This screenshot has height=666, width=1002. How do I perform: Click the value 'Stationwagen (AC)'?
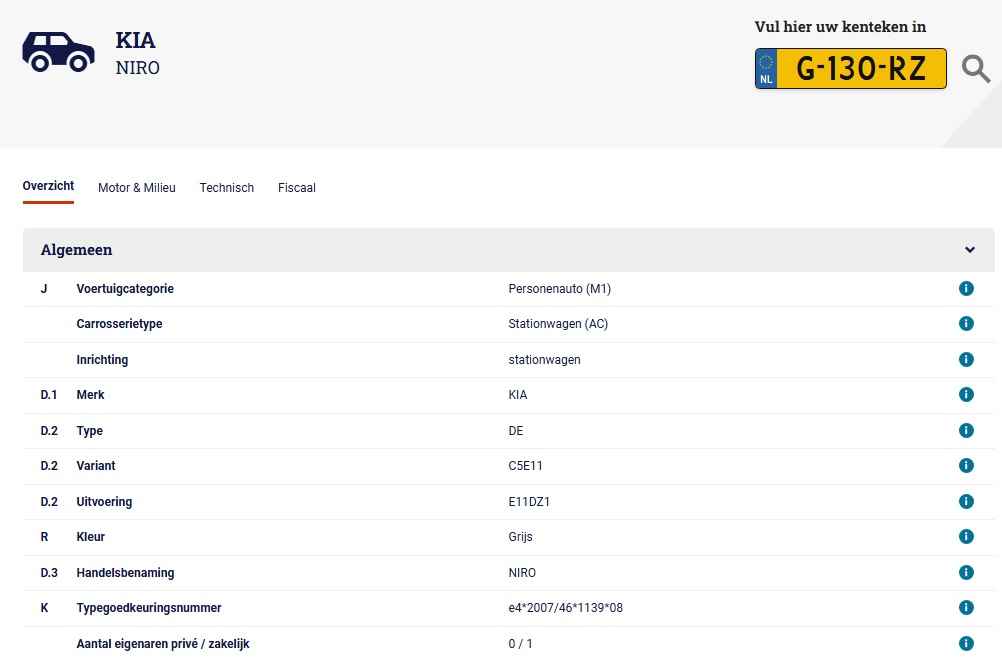click(558, 324)
